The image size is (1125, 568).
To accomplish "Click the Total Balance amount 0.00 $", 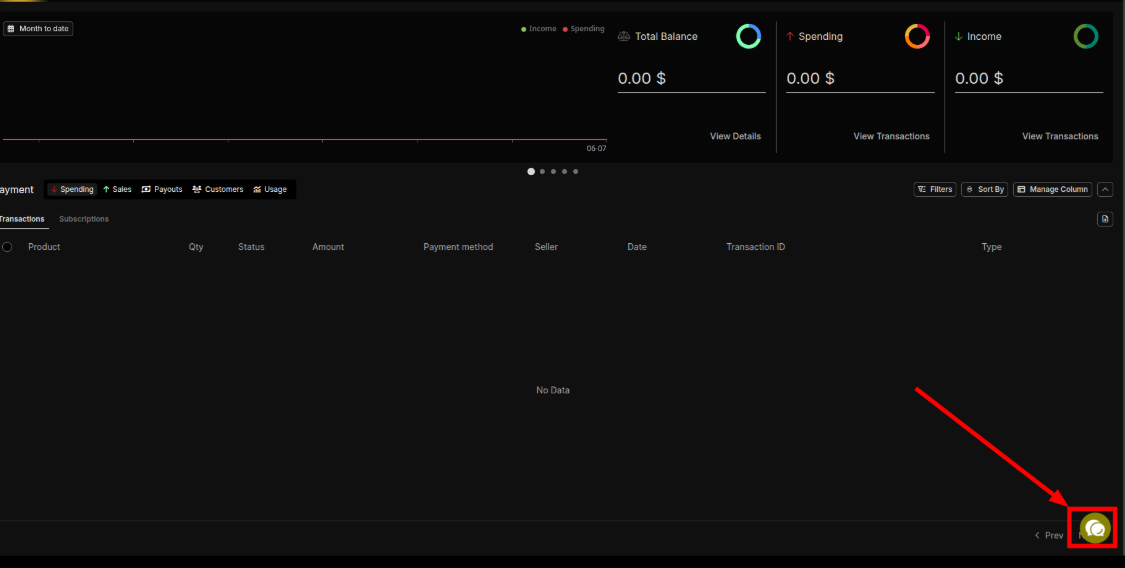I will 641,78.
